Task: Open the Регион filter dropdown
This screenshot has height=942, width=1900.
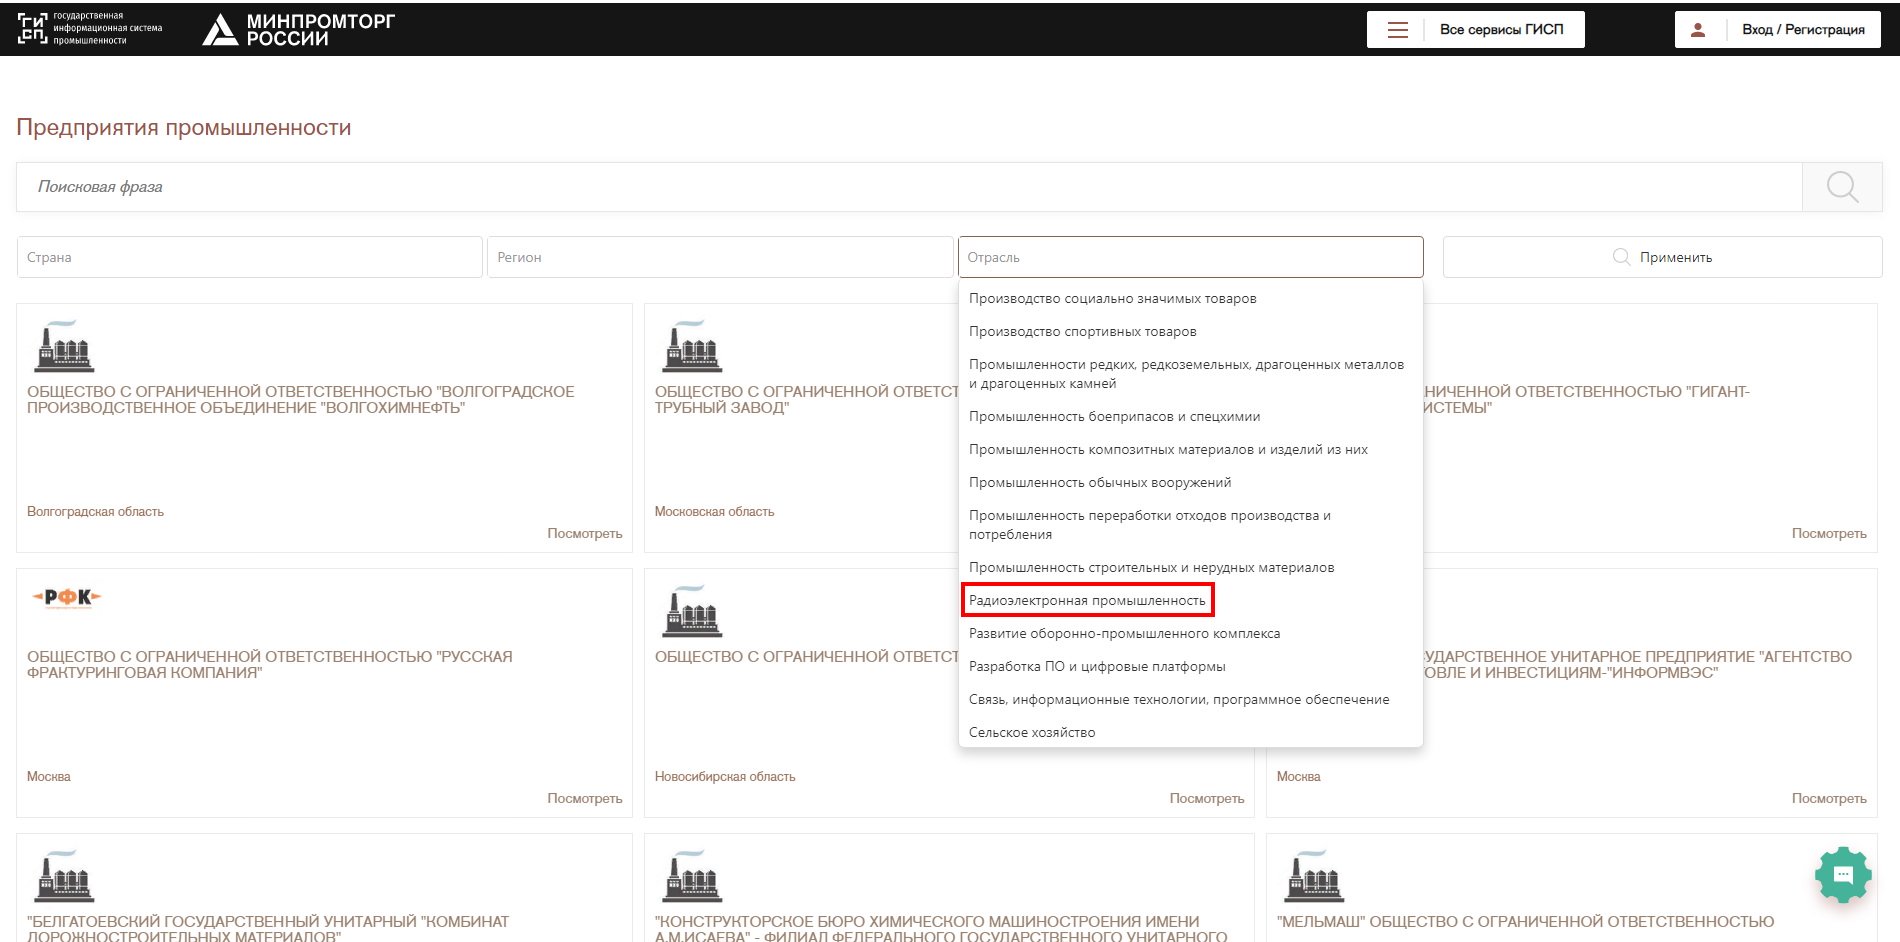Action: tap(720, 257)
